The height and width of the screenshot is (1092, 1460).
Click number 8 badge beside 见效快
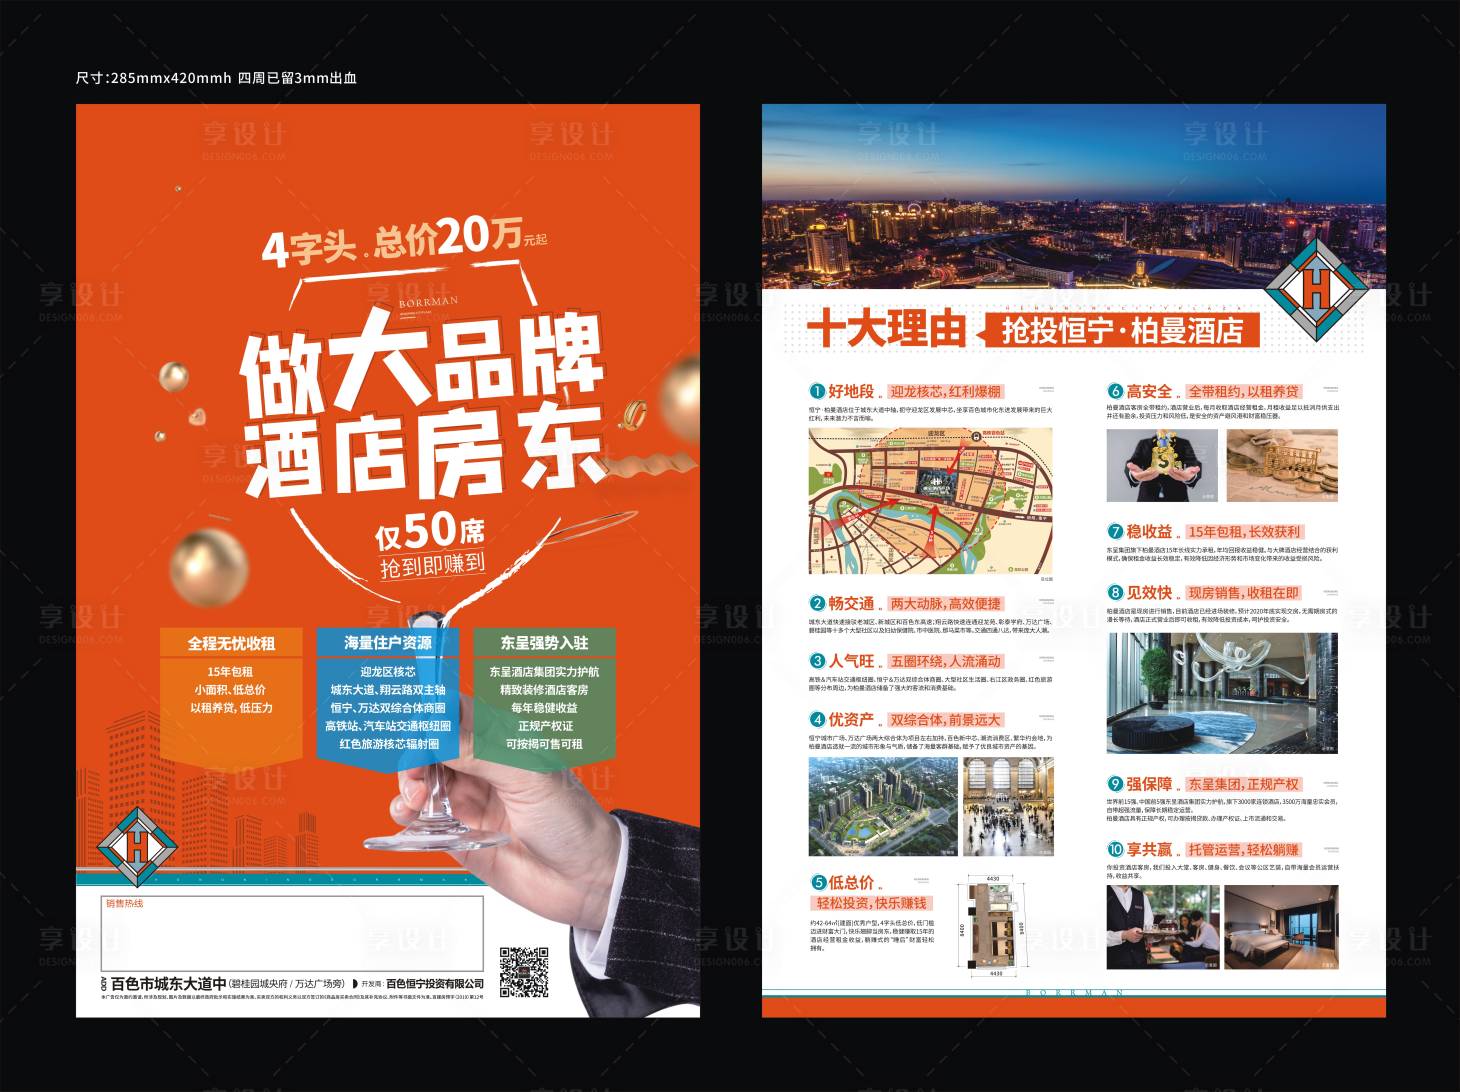point(1115,592)
